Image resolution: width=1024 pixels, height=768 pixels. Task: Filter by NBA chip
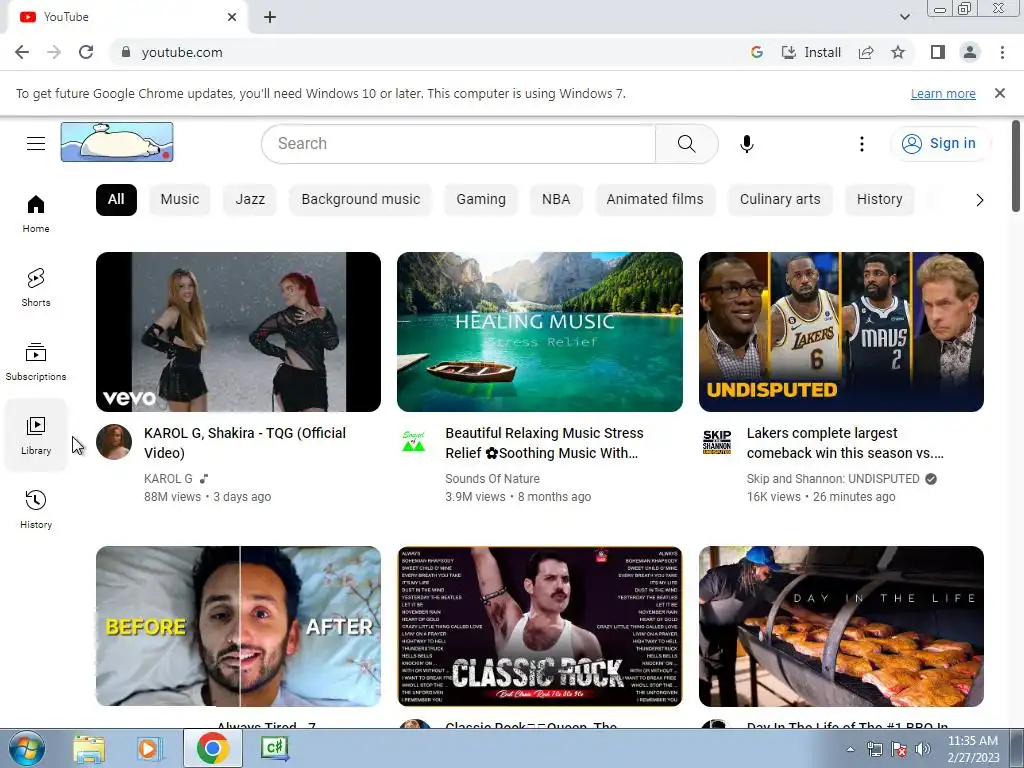pyautogui.click(x=556, y=199)
